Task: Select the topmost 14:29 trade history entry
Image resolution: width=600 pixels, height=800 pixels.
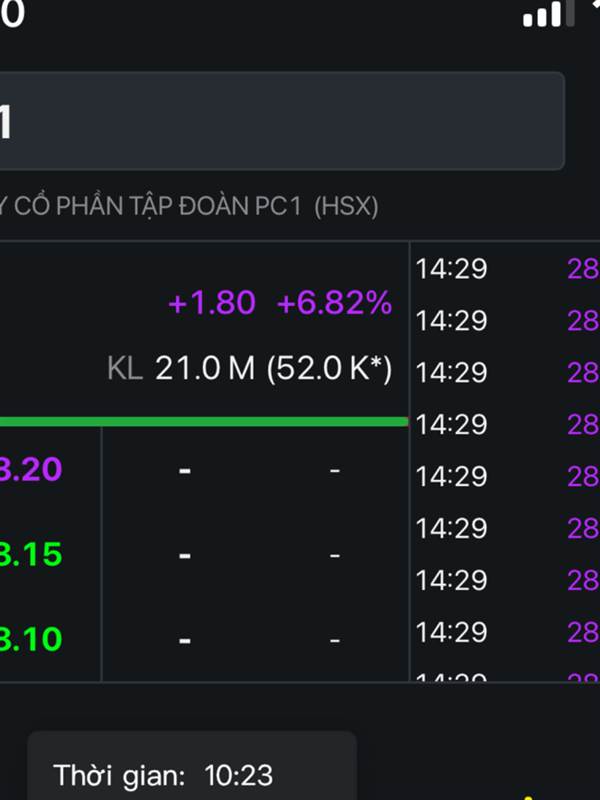Action: 451,268
